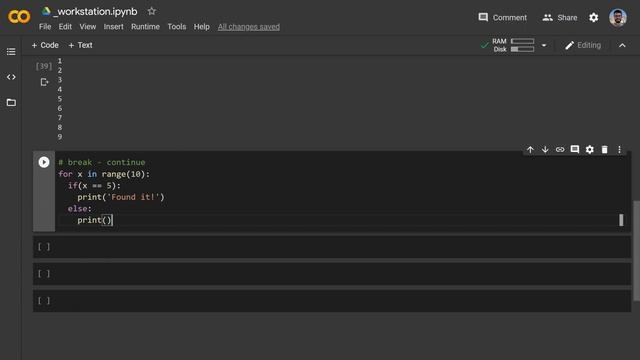The width and height of the screenshot is (640, 360).
Task: Click the Disk usage bar
Action: (x=522, y=49)
